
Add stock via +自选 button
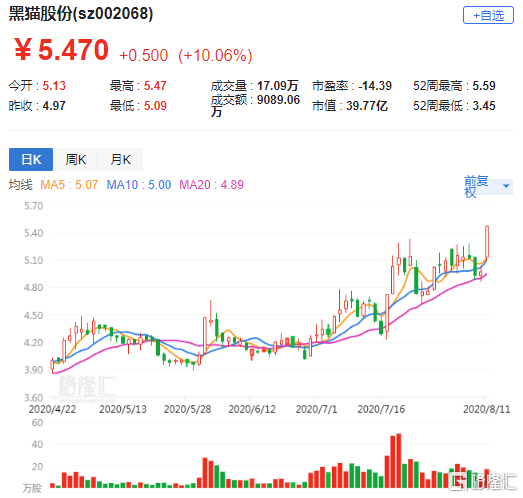click(488, 15)
